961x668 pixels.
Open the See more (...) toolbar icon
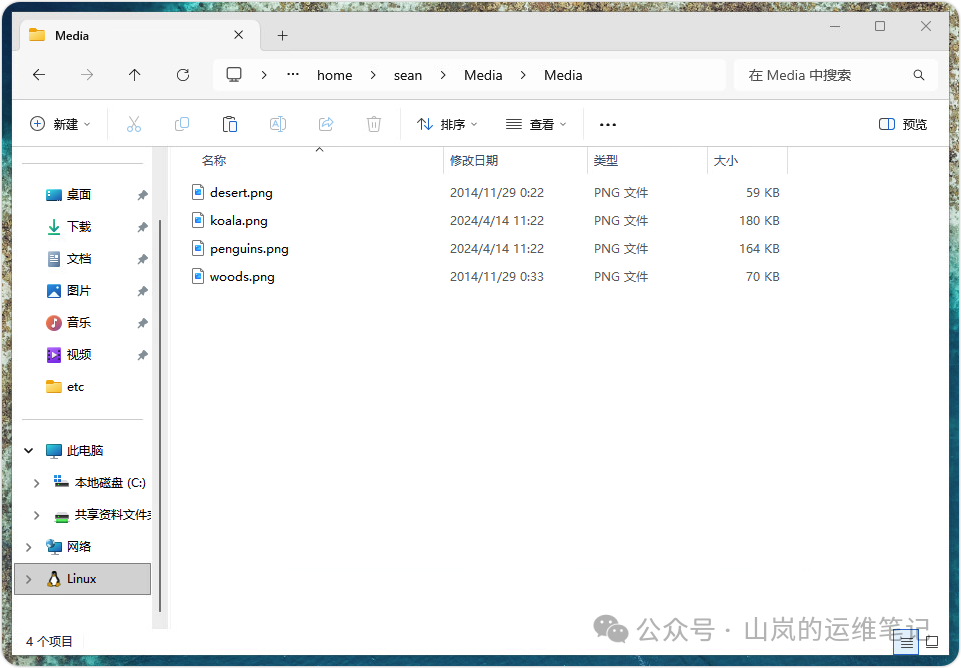[x=607, y=123]
